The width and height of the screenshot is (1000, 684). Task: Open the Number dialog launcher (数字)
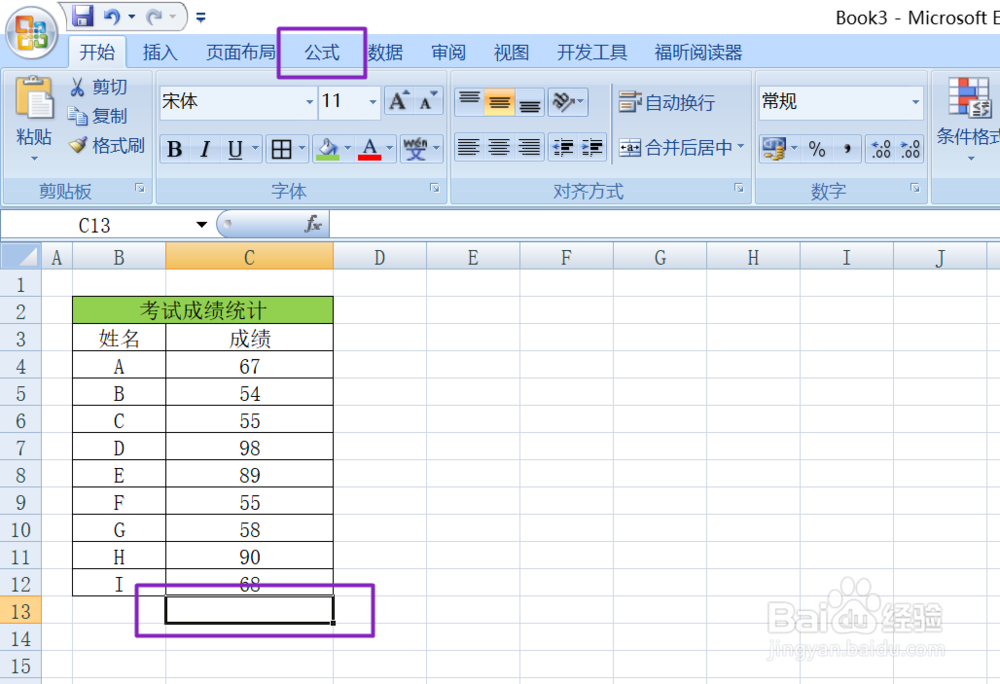(915, 188)
